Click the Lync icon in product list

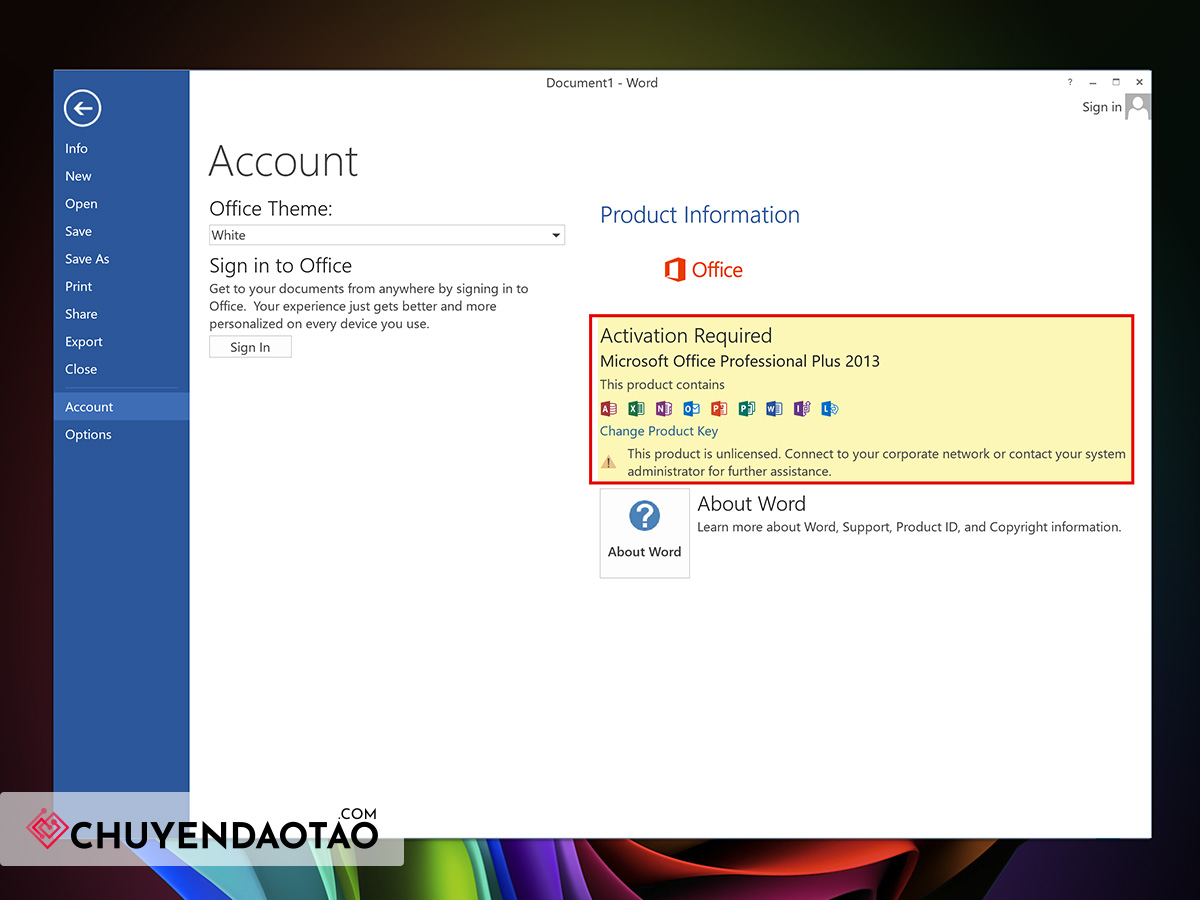[x=829, y=408]
